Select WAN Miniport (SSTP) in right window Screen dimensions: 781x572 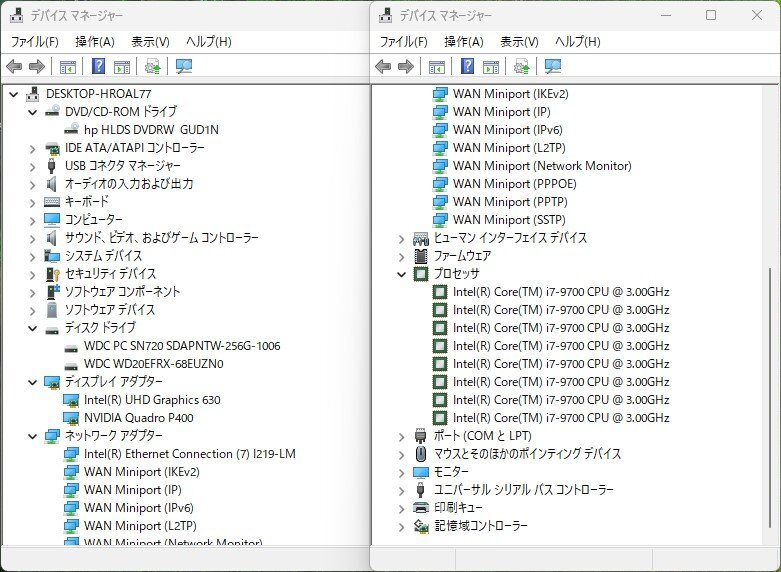coord(509,220)
